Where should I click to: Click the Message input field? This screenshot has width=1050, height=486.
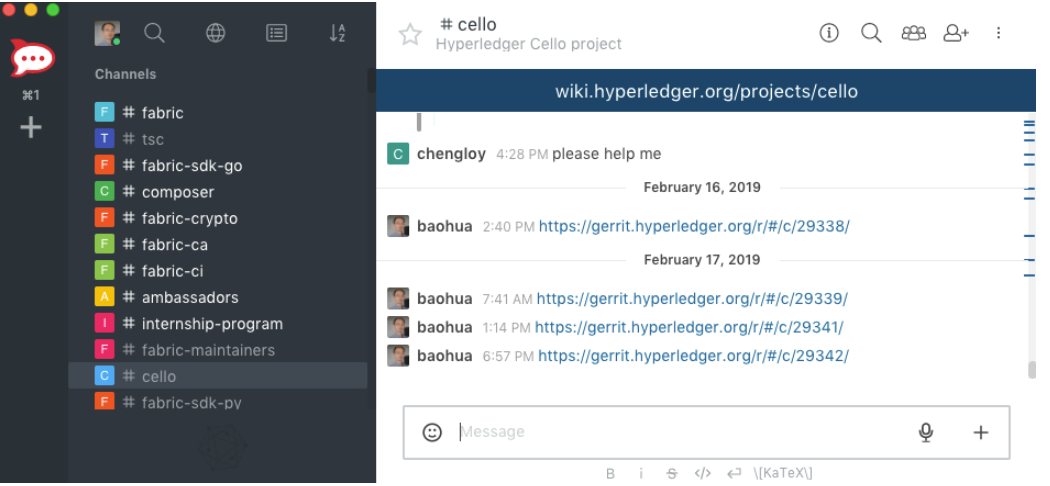680,432
